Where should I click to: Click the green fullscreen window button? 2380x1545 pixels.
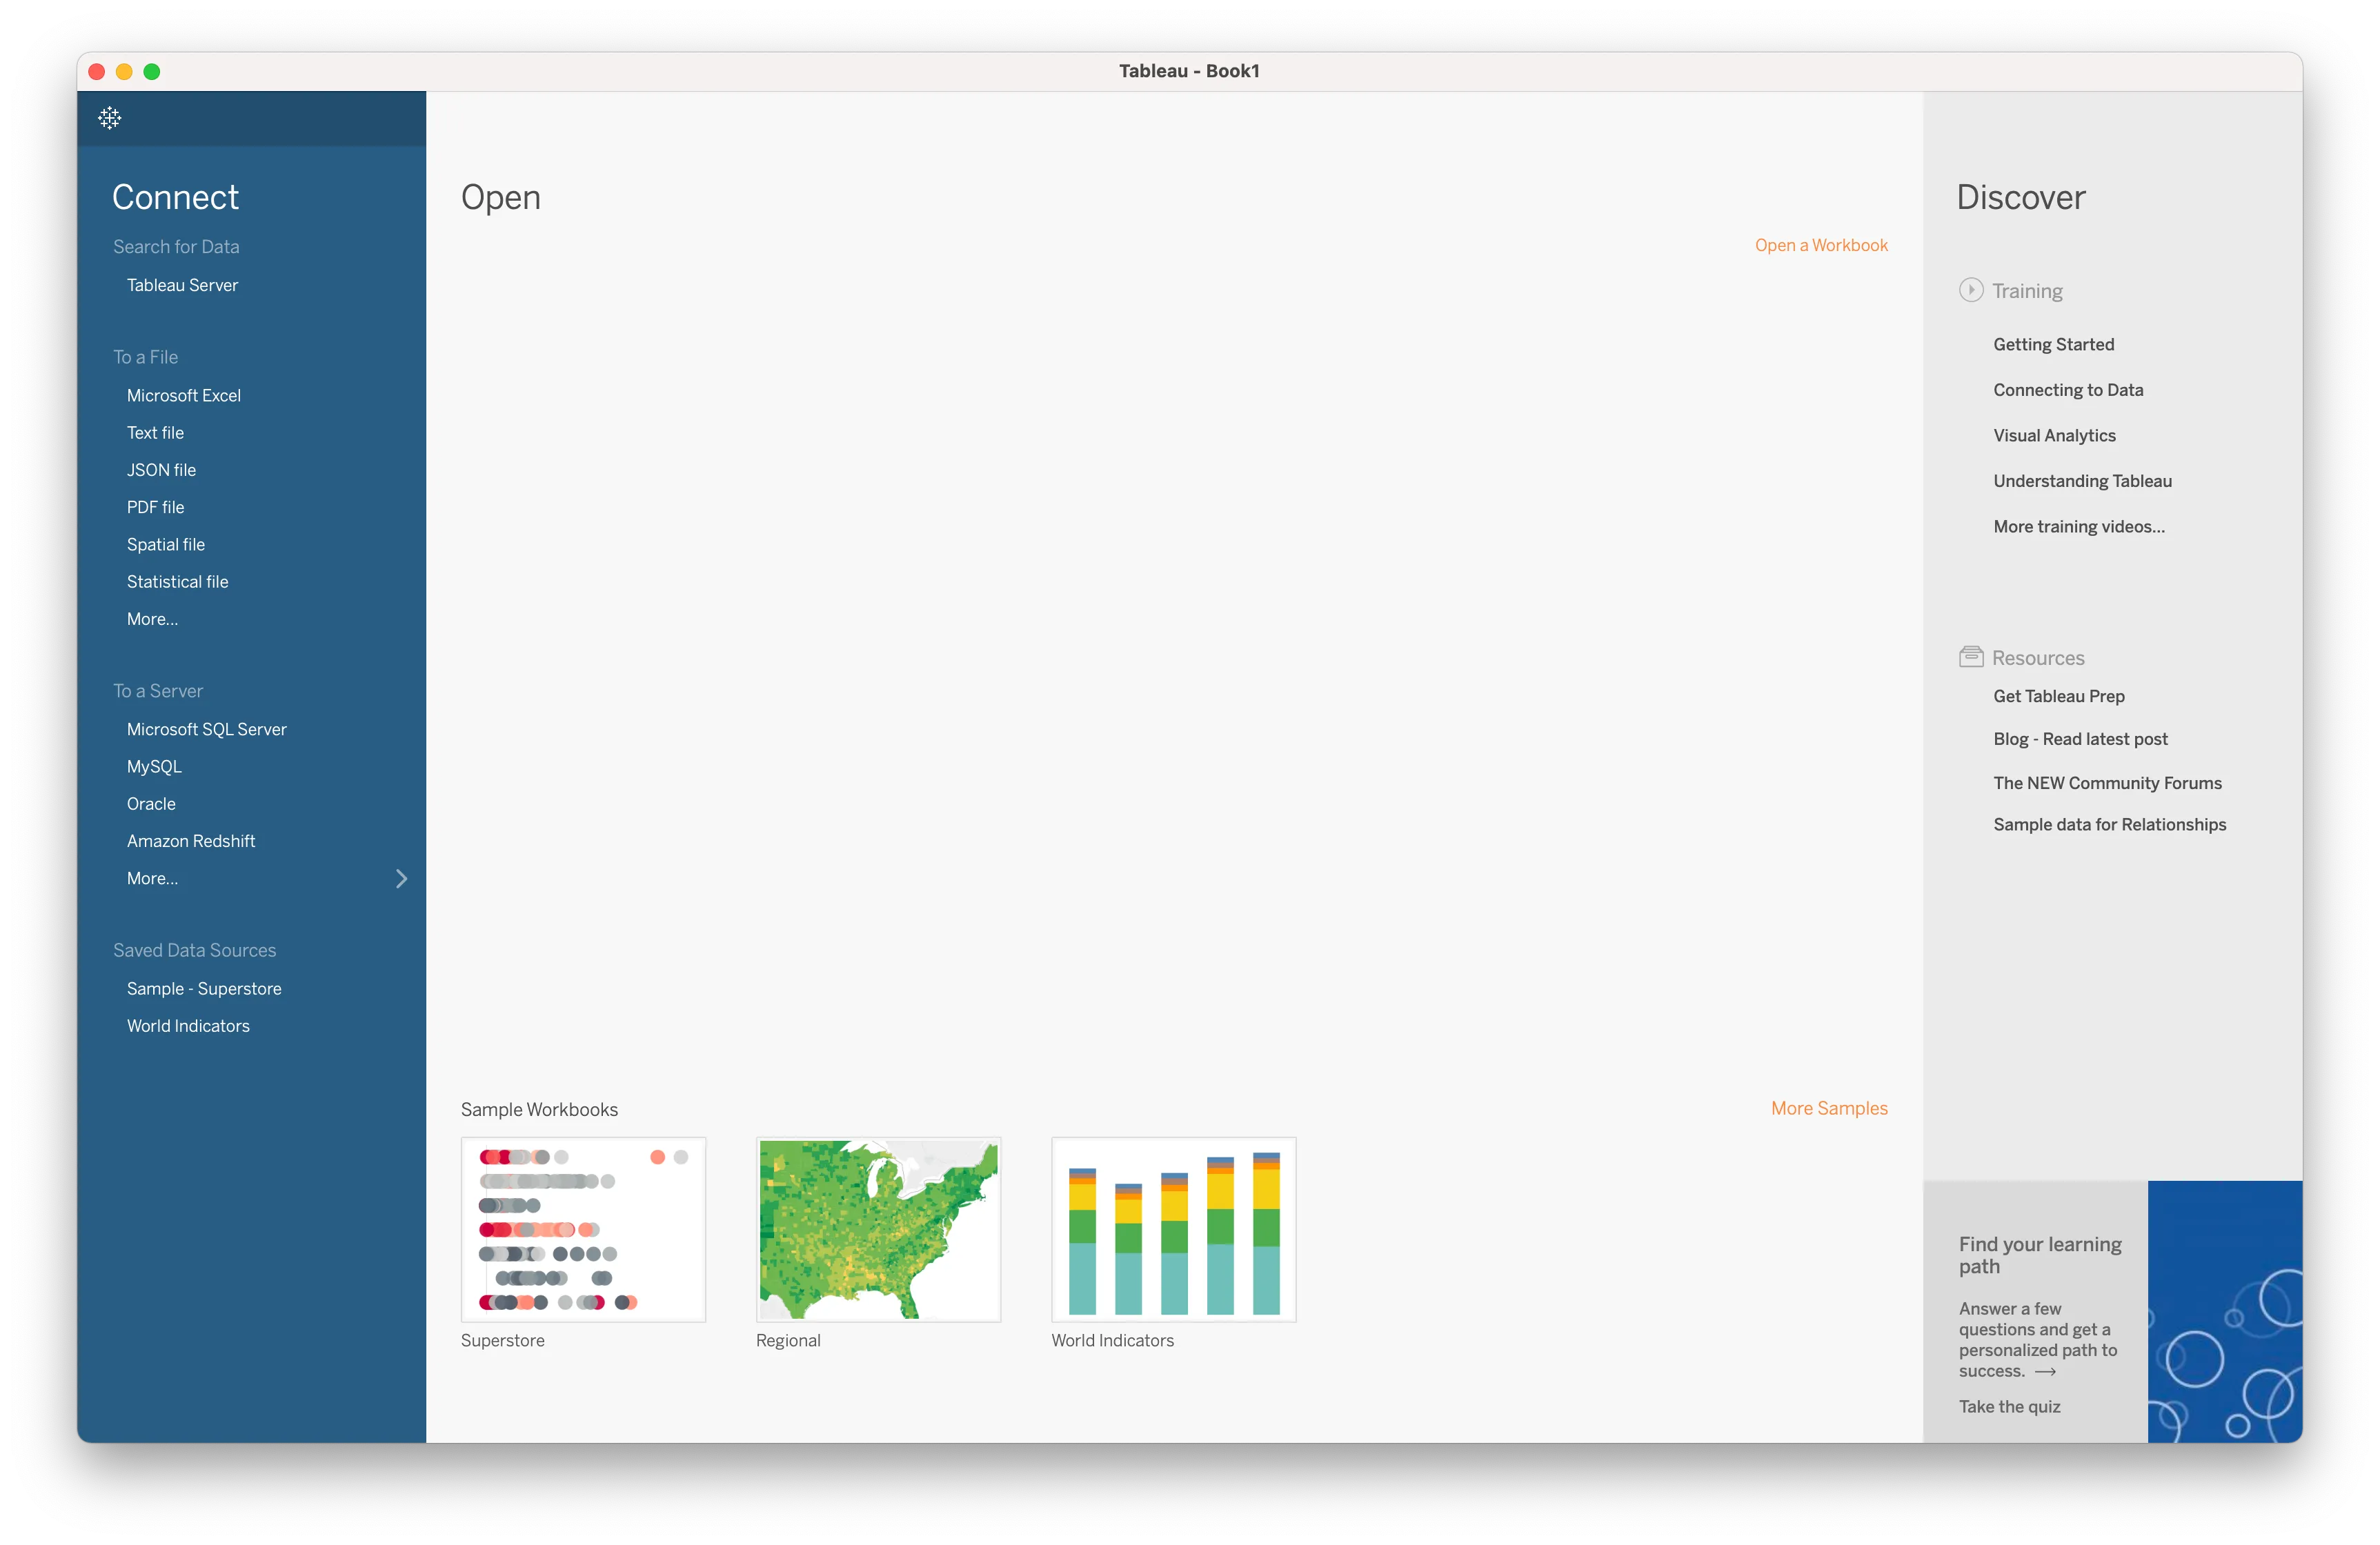click(x=152, y=71)
